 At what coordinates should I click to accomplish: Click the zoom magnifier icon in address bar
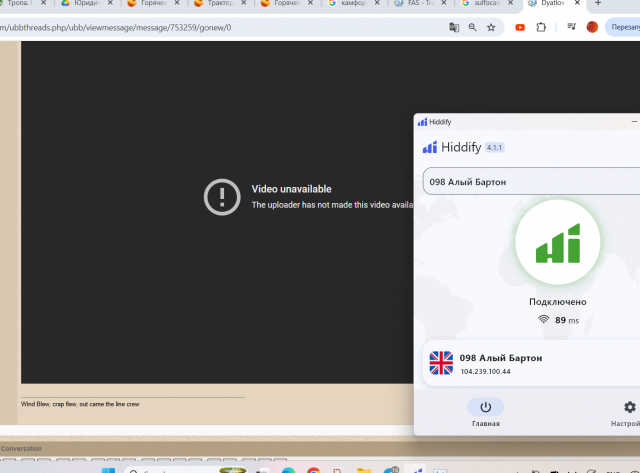pyautogui.click(x=472, y=27)
